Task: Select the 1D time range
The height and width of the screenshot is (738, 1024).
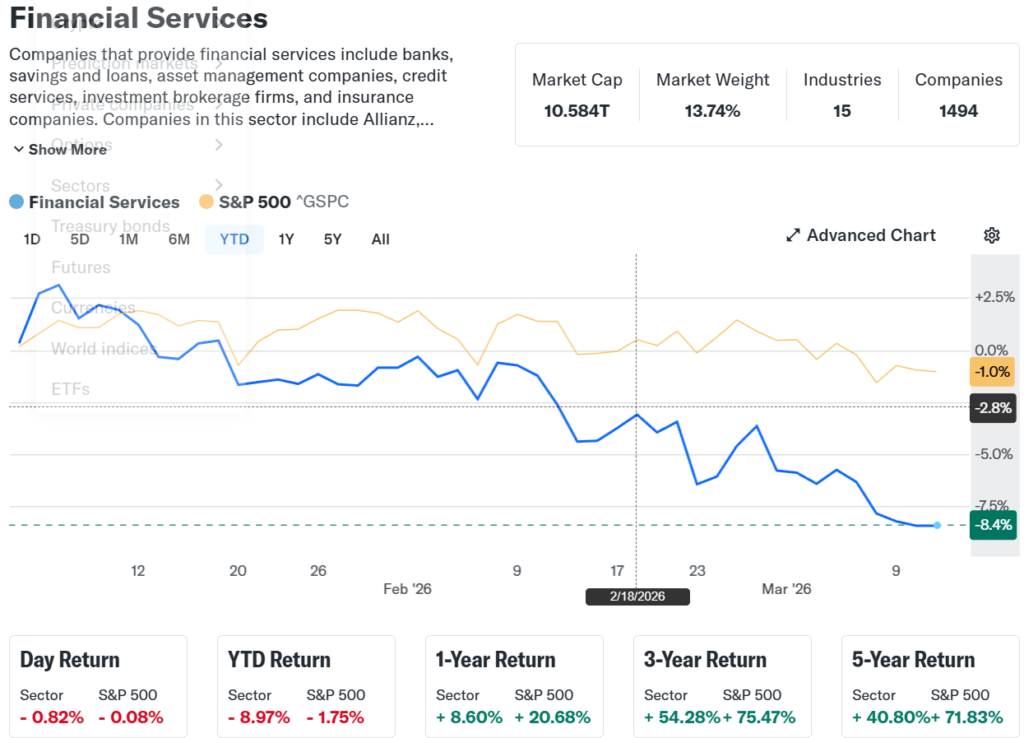Action: [32, 239]
